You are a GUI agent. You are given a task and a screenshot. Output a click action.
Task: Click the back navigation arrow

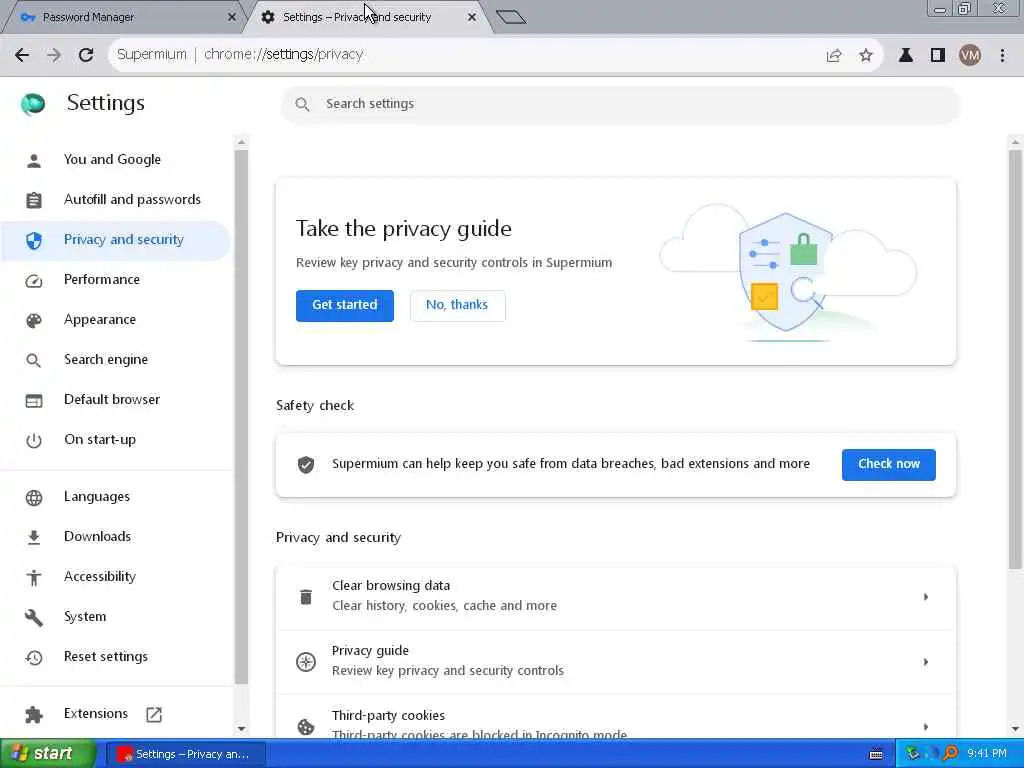[22, 55]
